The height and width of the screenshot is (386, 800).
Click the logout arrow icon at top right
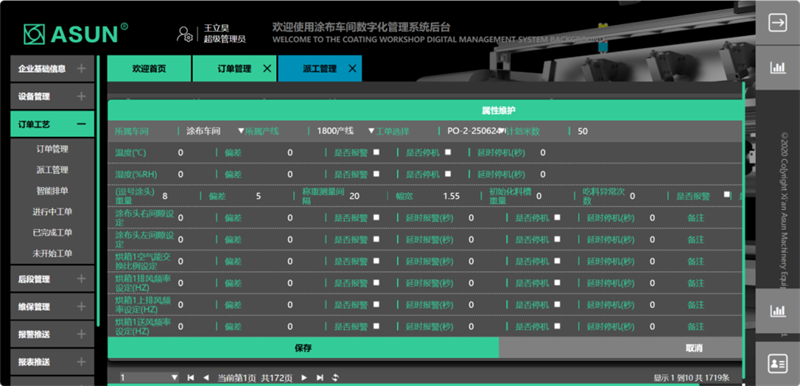click(x=778, y=23)
